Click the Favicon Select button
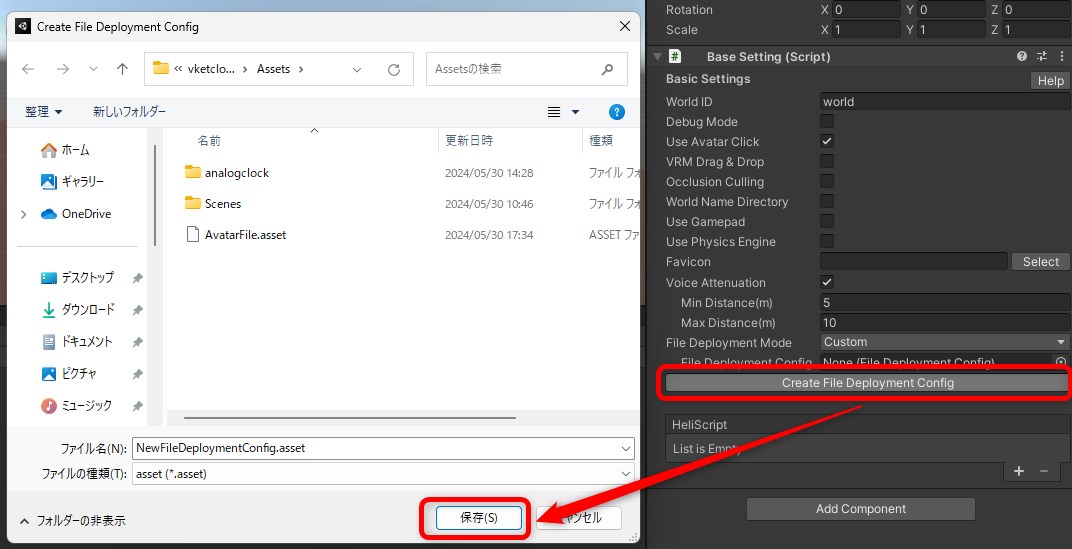This screenshot has width=1072, height=549. click(x=1041, y=261)
